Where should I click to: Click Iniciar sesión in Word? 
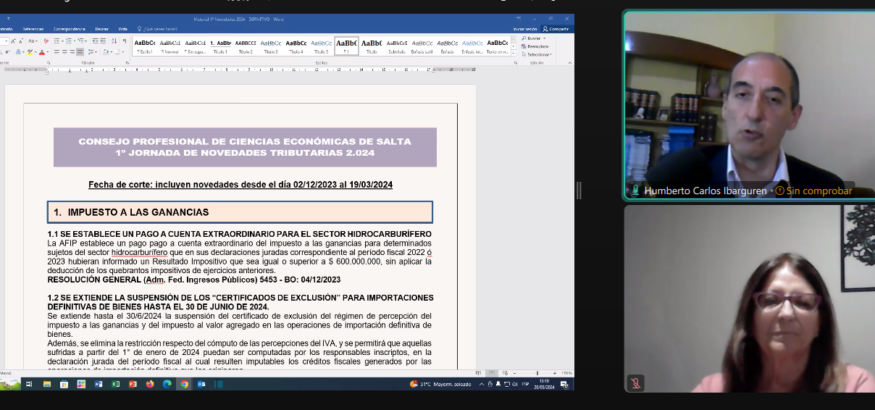tap(525, 29)
